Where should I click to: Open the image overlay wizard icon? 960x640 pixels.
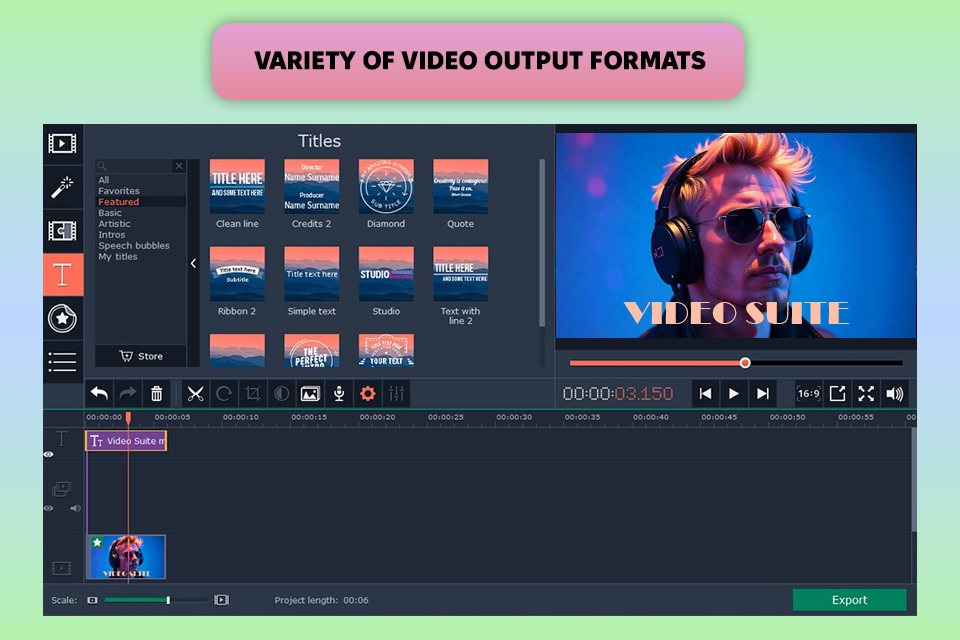310,394
